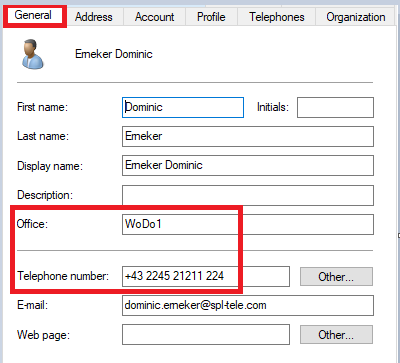Click the Display name input field

pos(248,165)
